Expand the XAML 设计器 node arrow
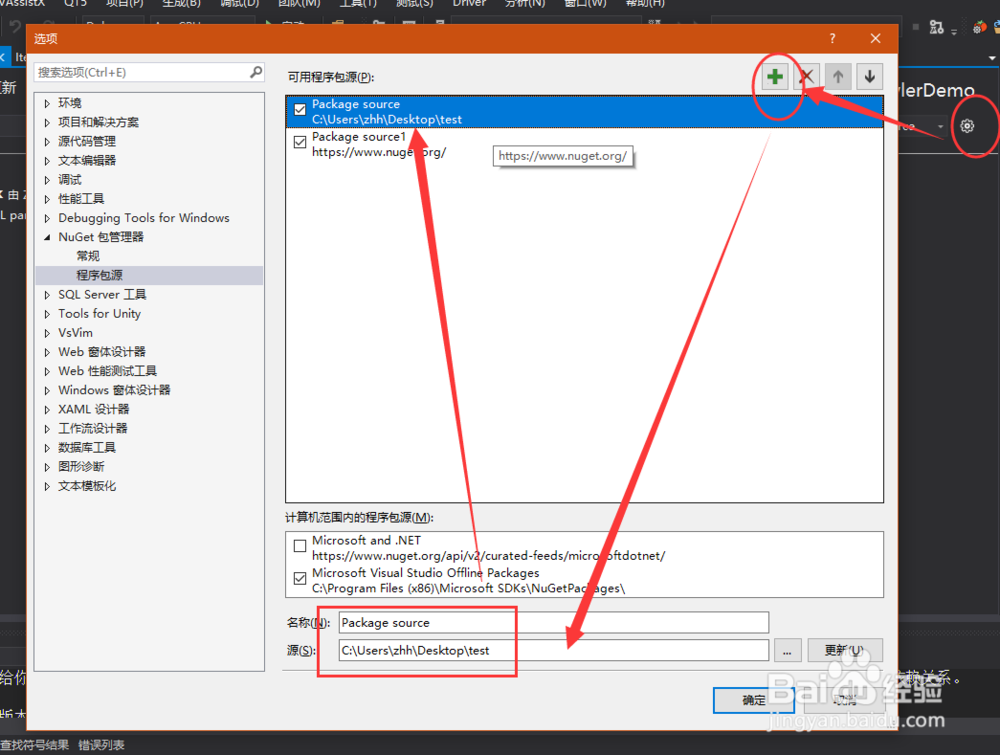1000x755 pixels. (47, 409)
